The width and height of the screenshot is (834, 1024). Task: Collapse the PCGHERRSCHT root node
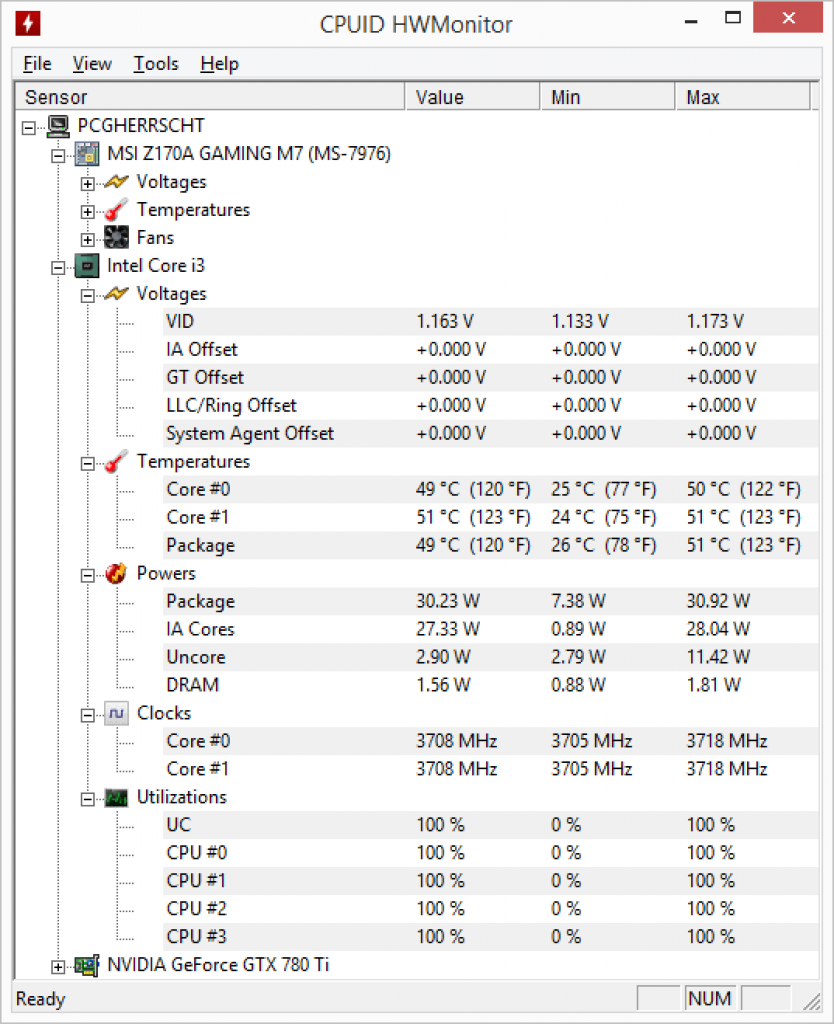(29, 127)
